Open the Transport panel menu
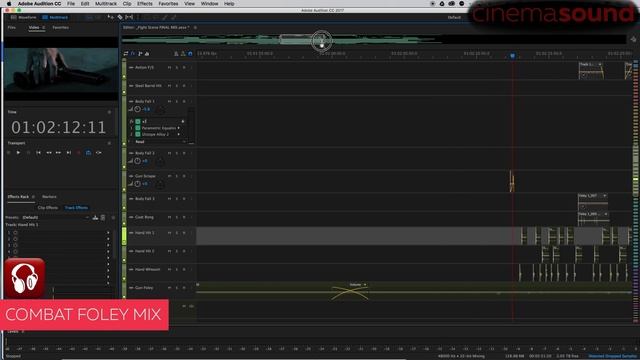This screenshot has height=360, width=640. tap(109, 143)
